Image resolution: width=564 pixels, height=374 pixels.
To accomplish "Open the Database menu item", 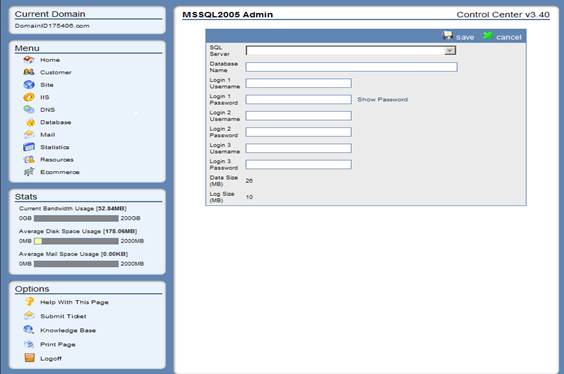I will coord(56,122).
